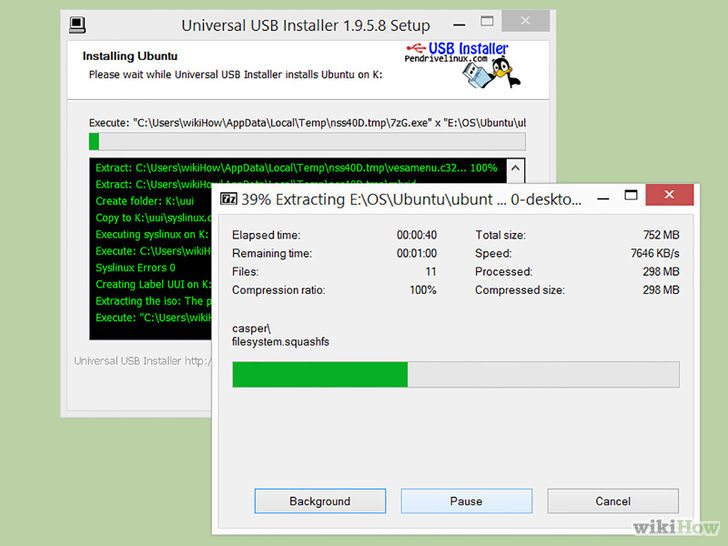This screenshot has height=546, width=728.
Task: Click the Files count value 11
Action: click(x=431, y=272)
